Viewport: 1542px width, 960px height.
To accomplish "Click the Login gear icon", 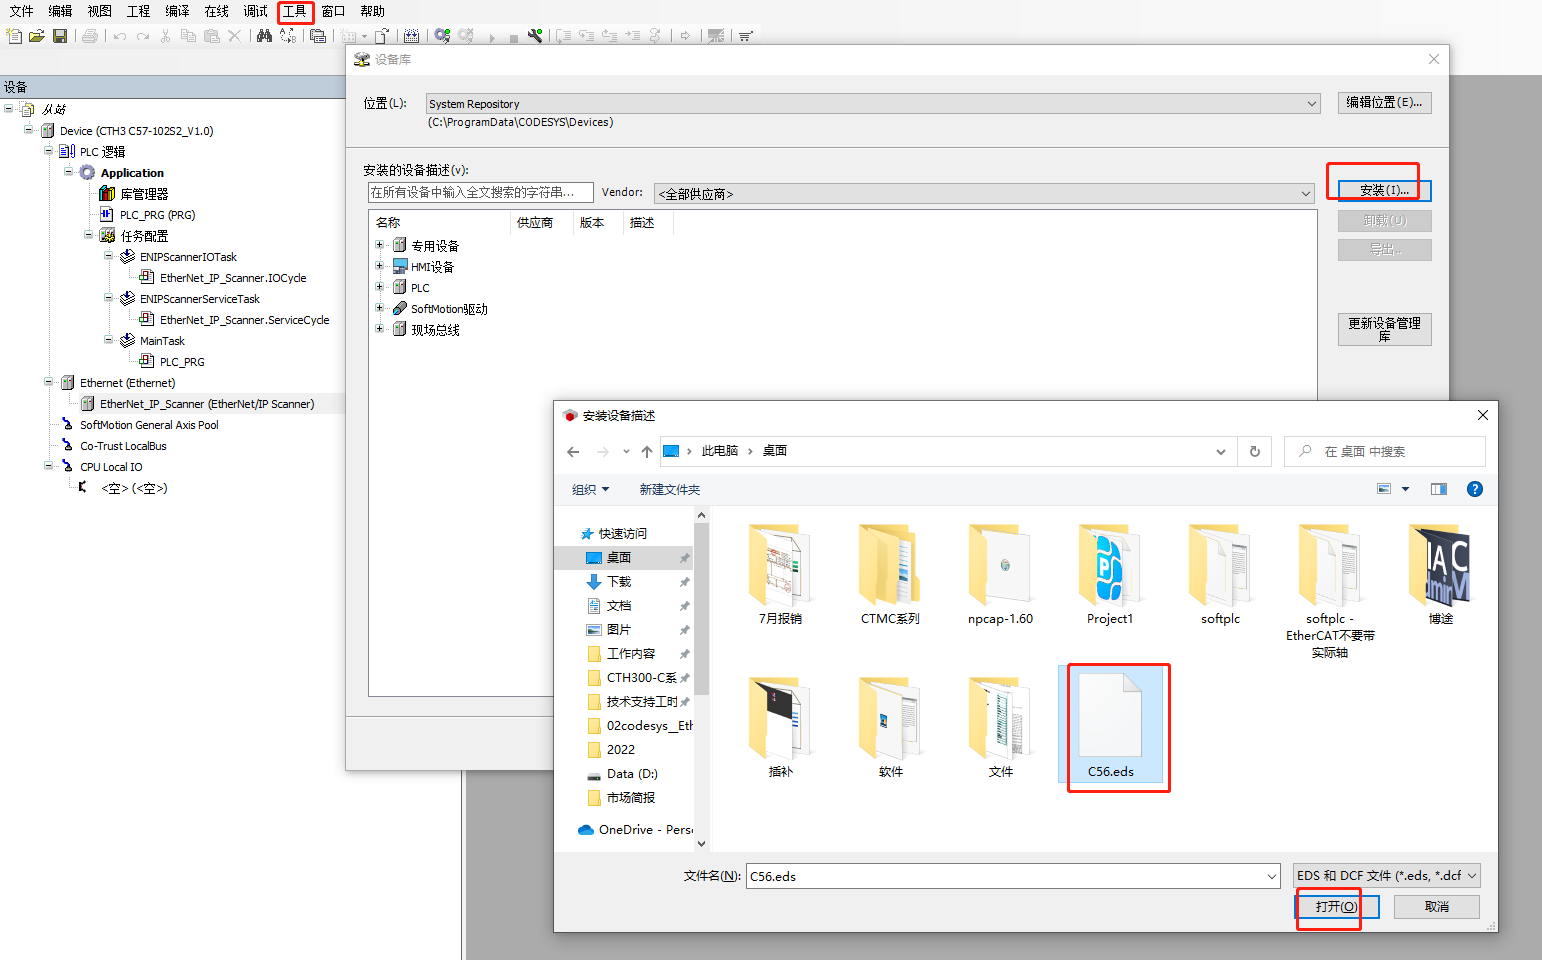I will click(x=442, y=36).
